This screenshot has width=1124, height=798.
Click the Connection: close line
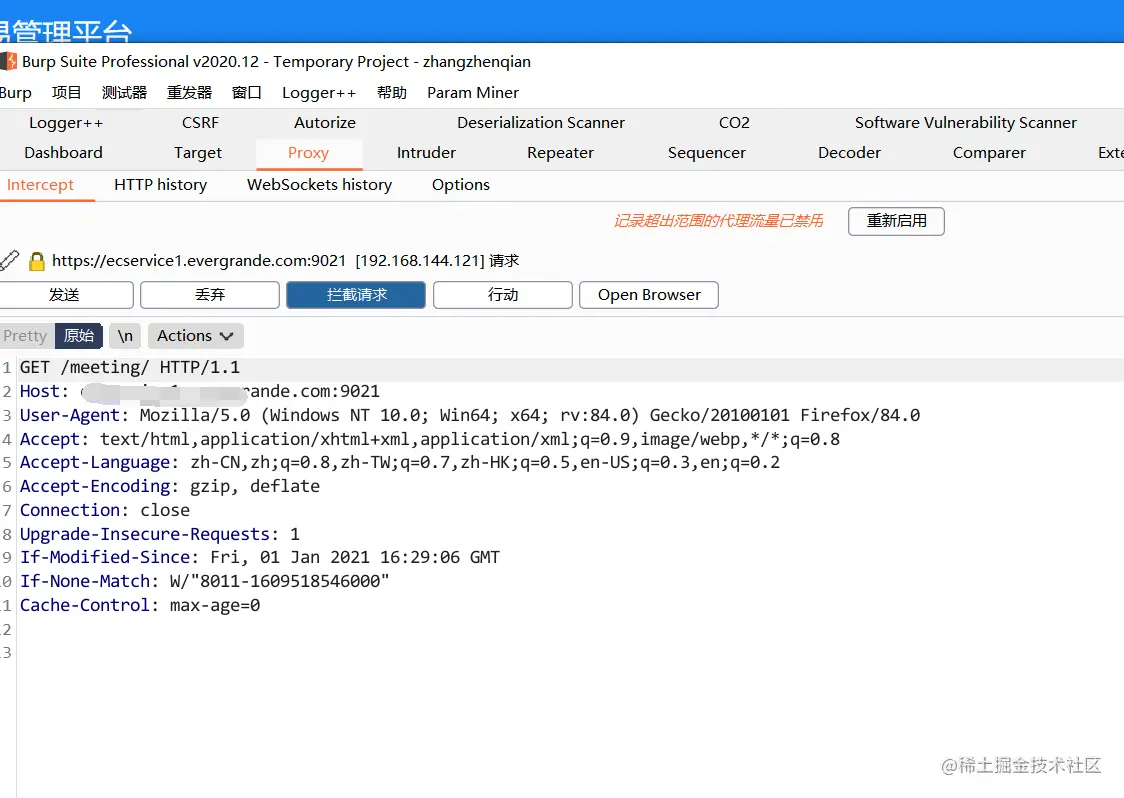pos(105,510)
